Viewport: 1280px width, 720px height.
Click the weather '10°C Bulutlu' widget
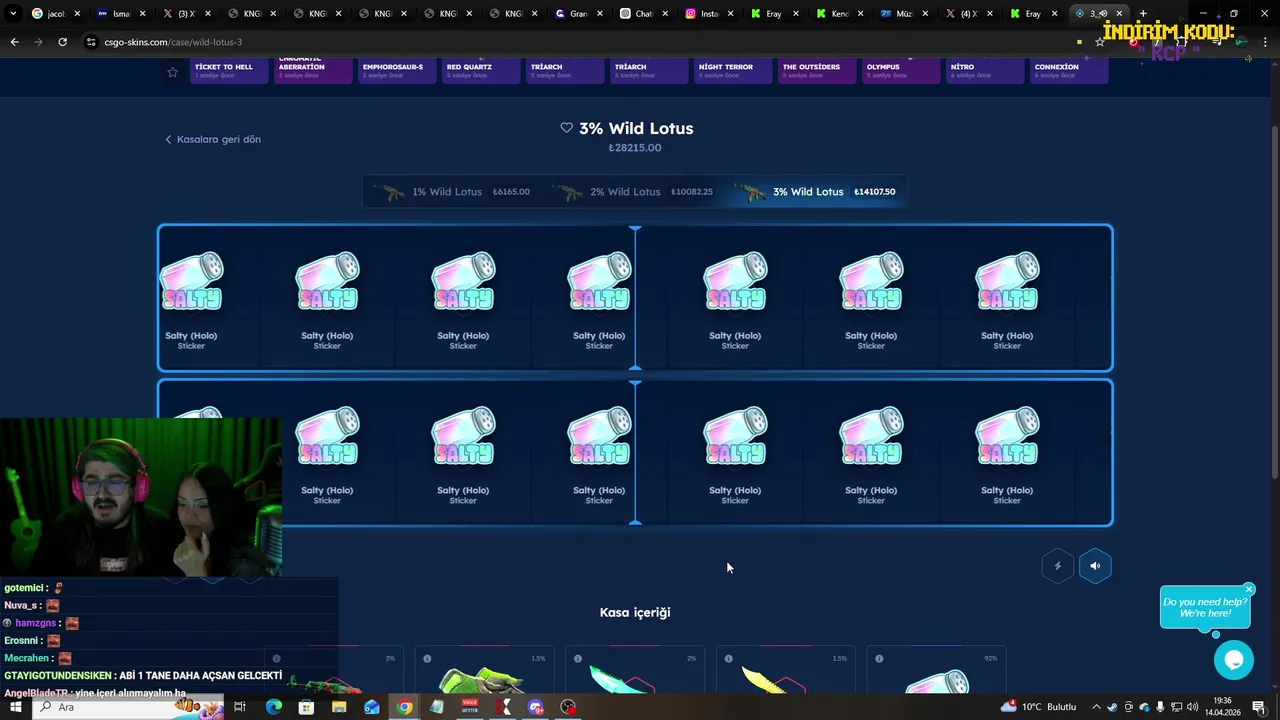click(1040, 707)
